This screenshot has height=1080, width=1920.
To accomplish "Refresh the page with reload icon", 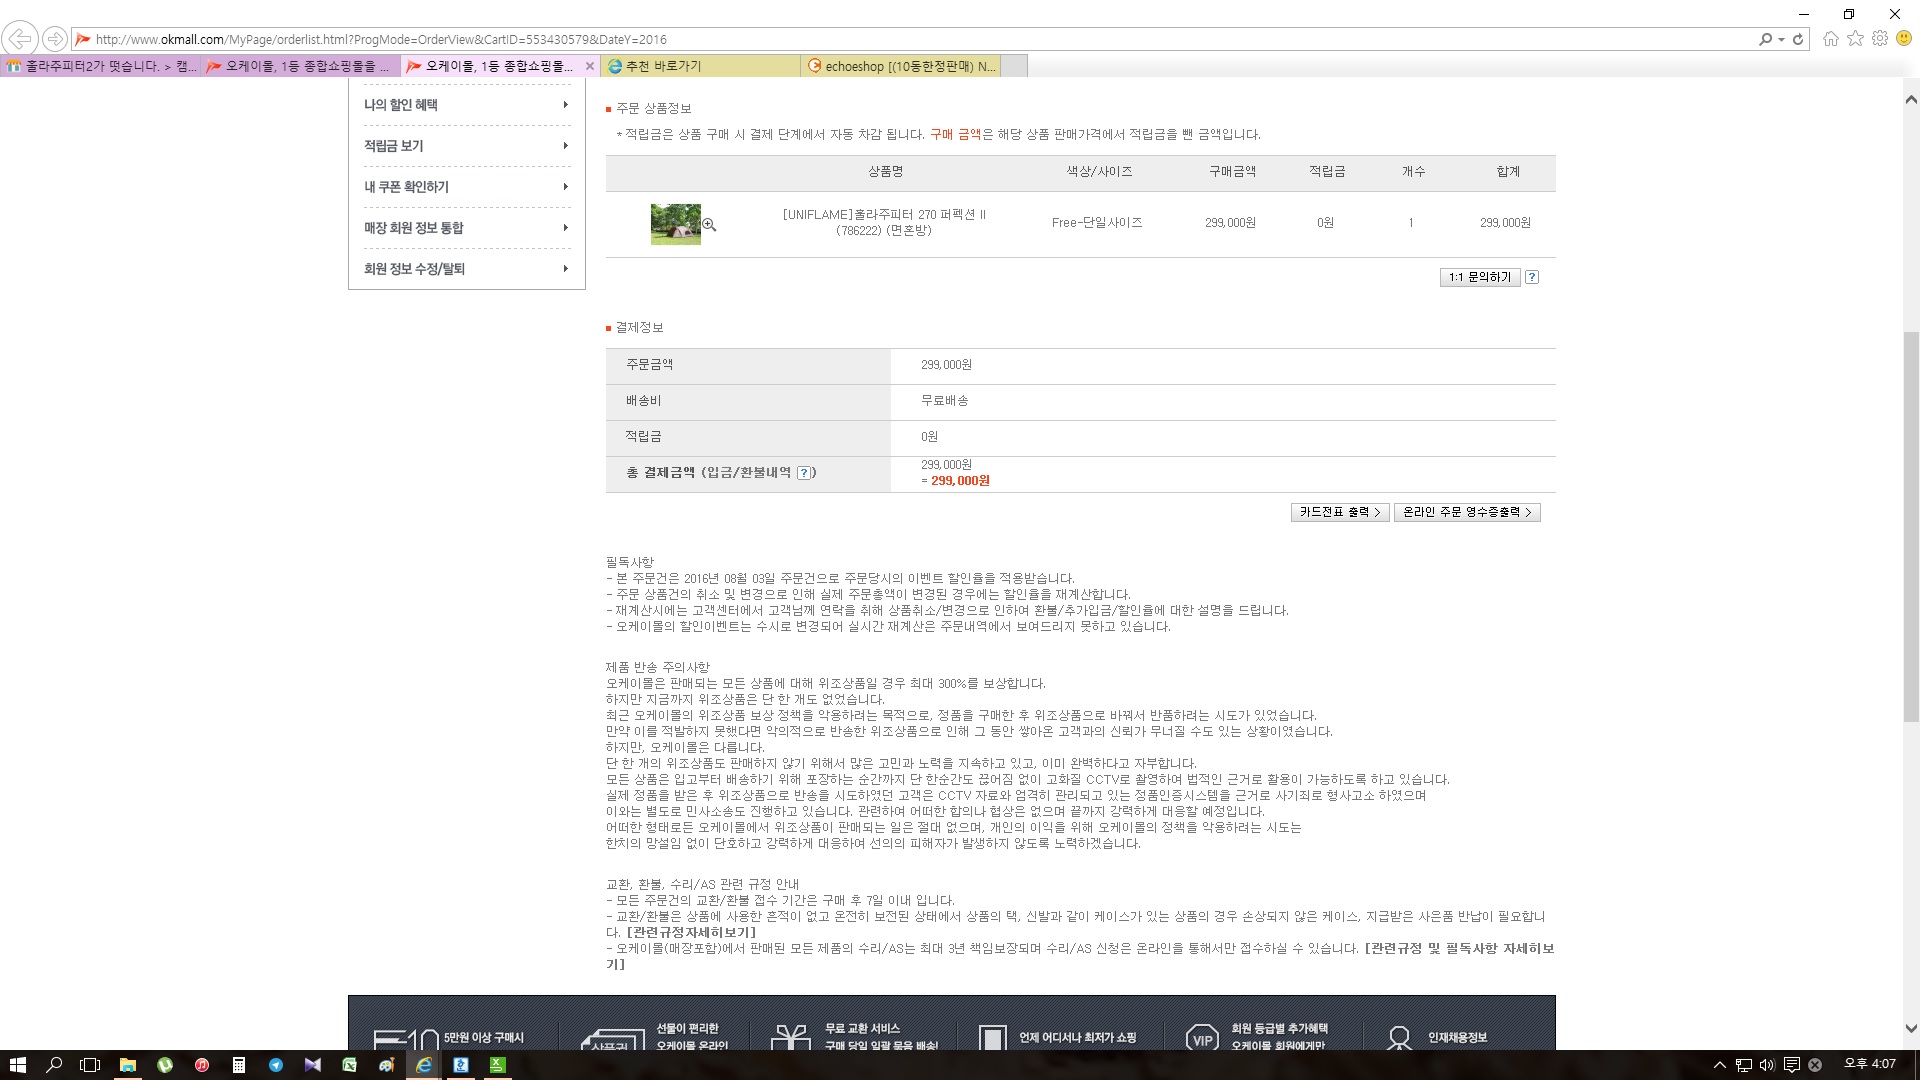I will [1798, 39].
